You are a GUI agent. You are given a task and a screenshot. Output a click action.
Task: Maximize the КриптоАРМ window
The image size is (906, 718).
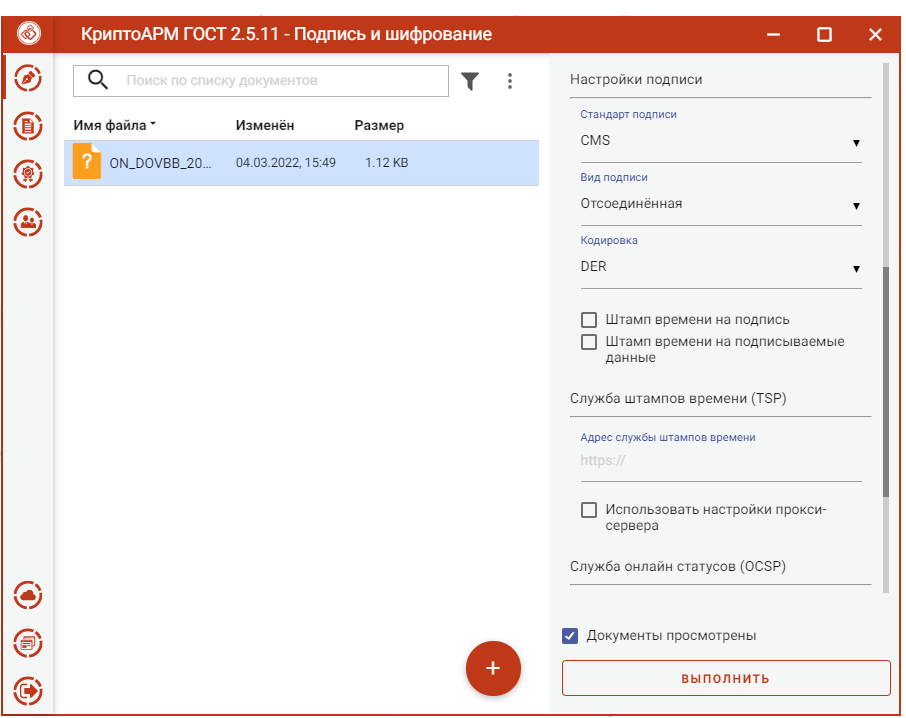(x=824, y=35)
